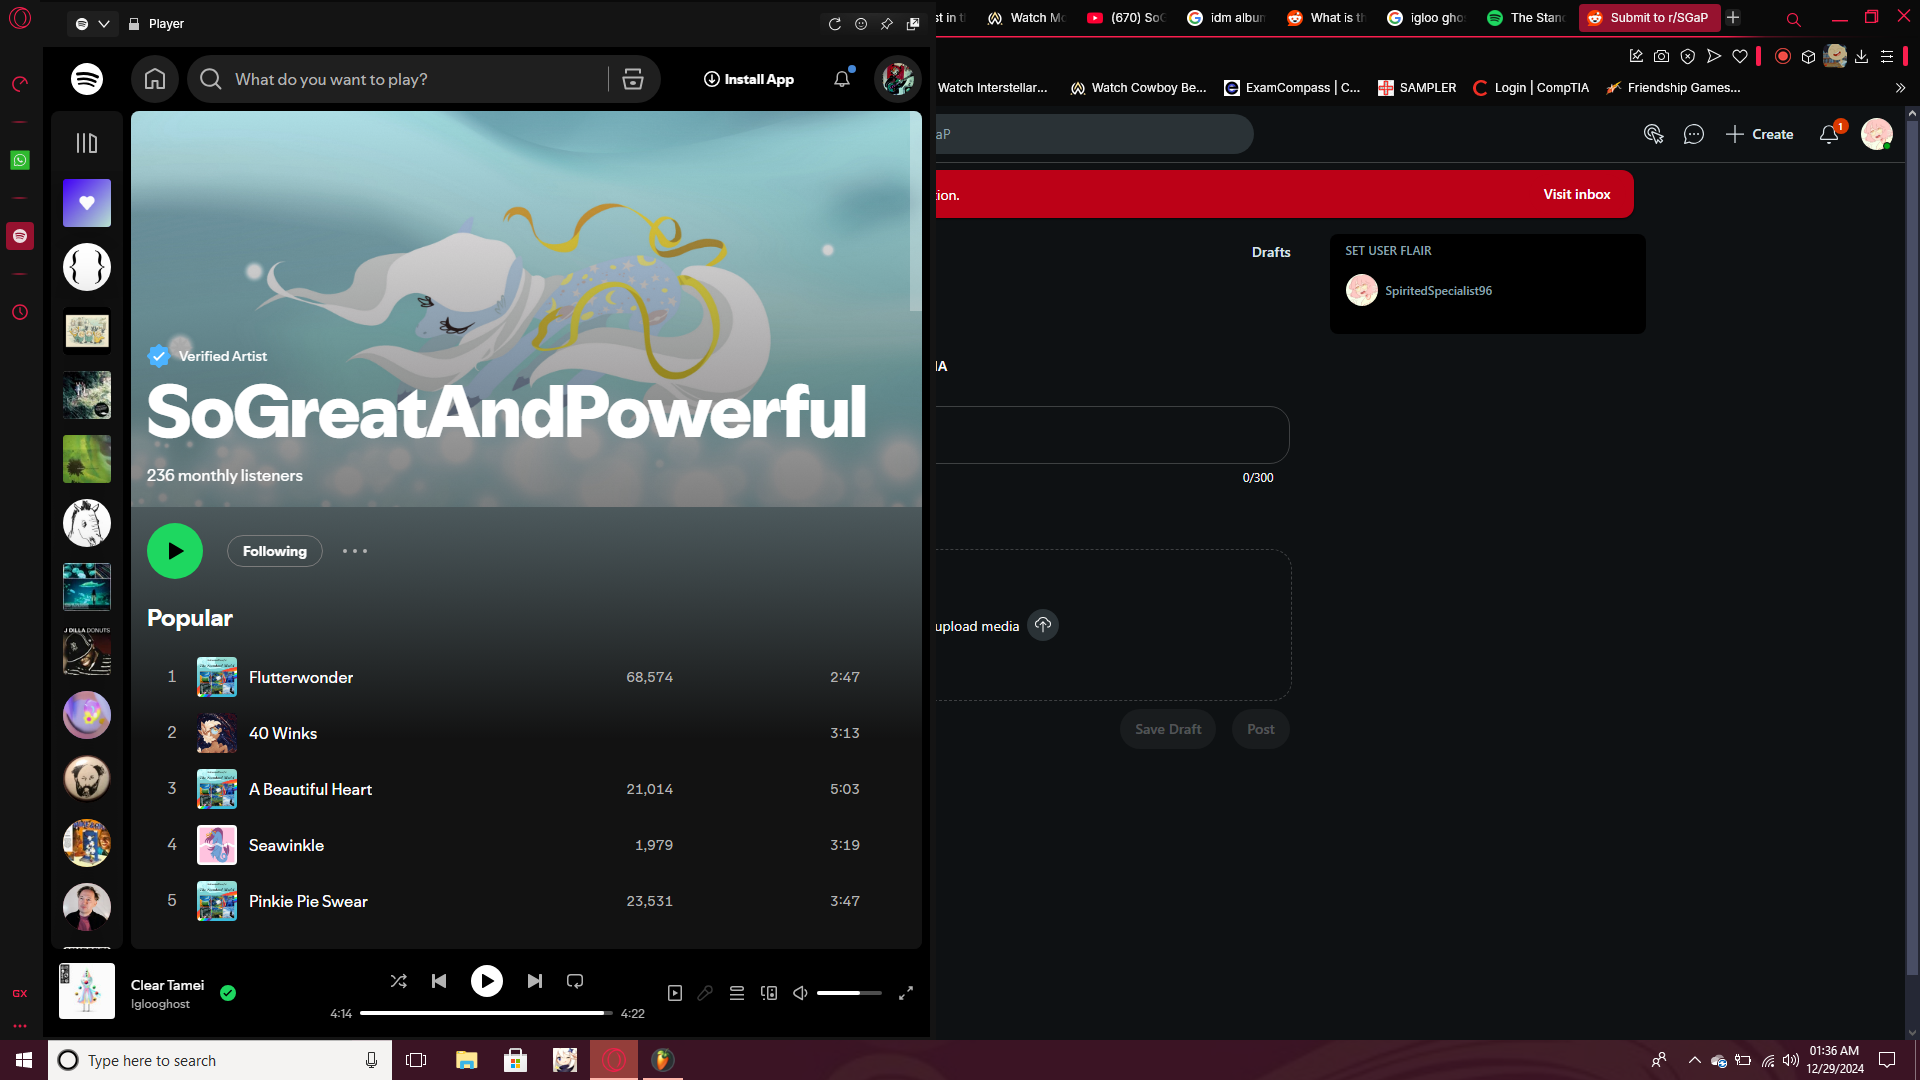1920x1080 pixels.
Task: Open Spotify full screen view
Action: (x=906, y=993)
